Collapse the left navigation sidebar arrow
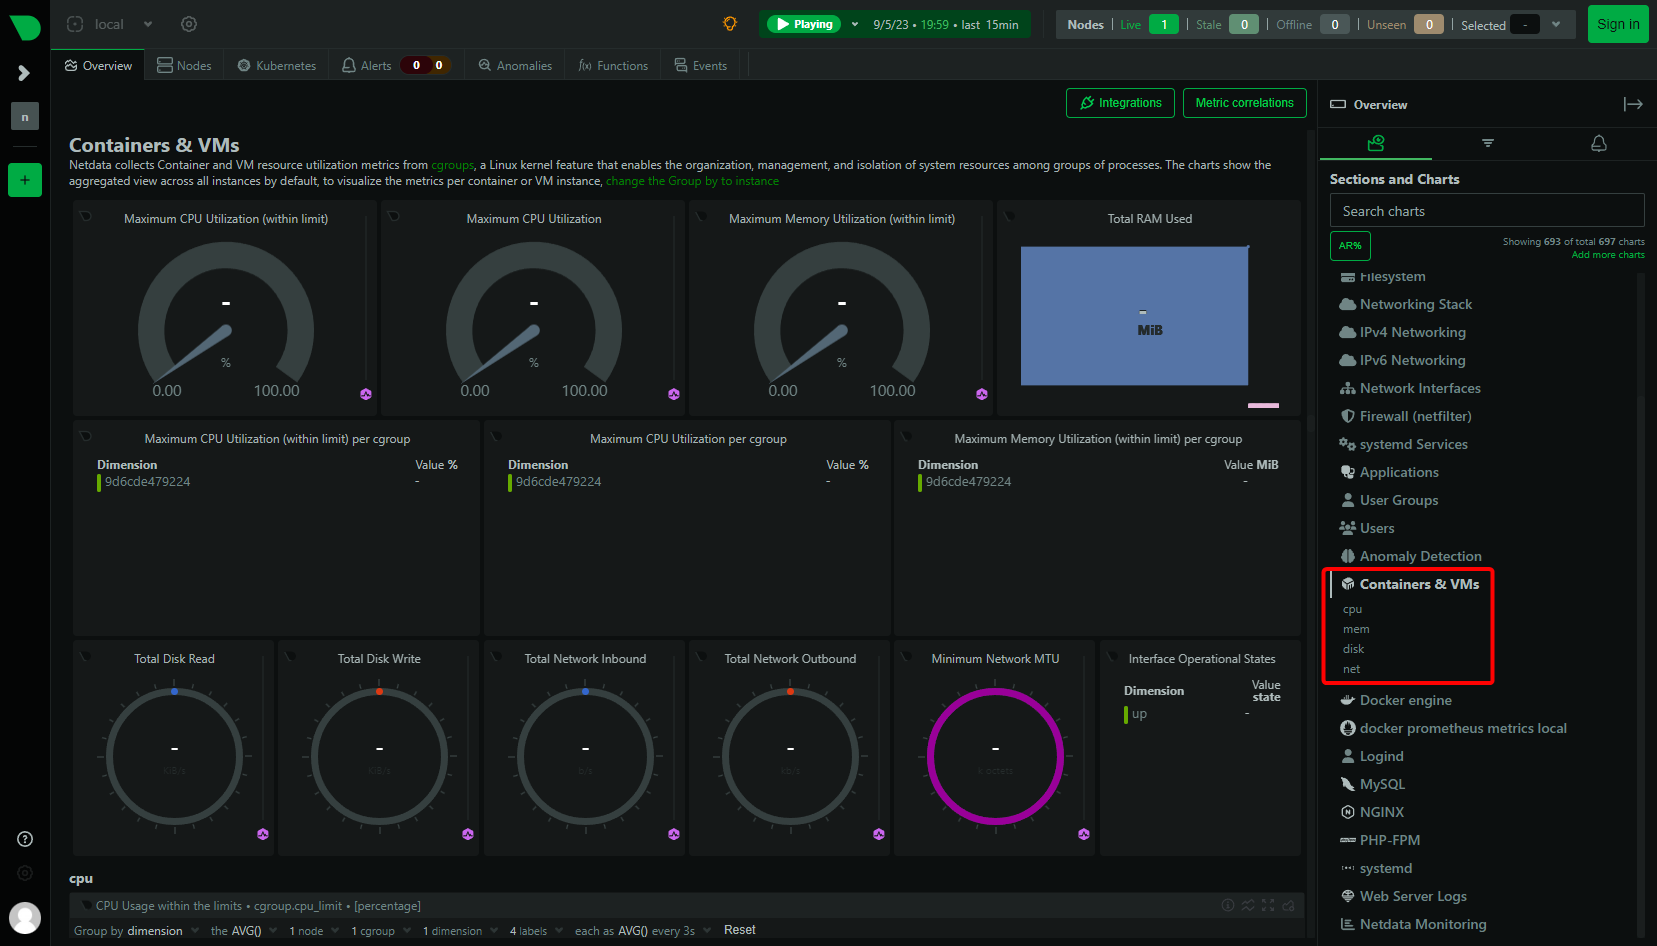The width and height of the screenshot is (1657, 946). pos(24,73)
